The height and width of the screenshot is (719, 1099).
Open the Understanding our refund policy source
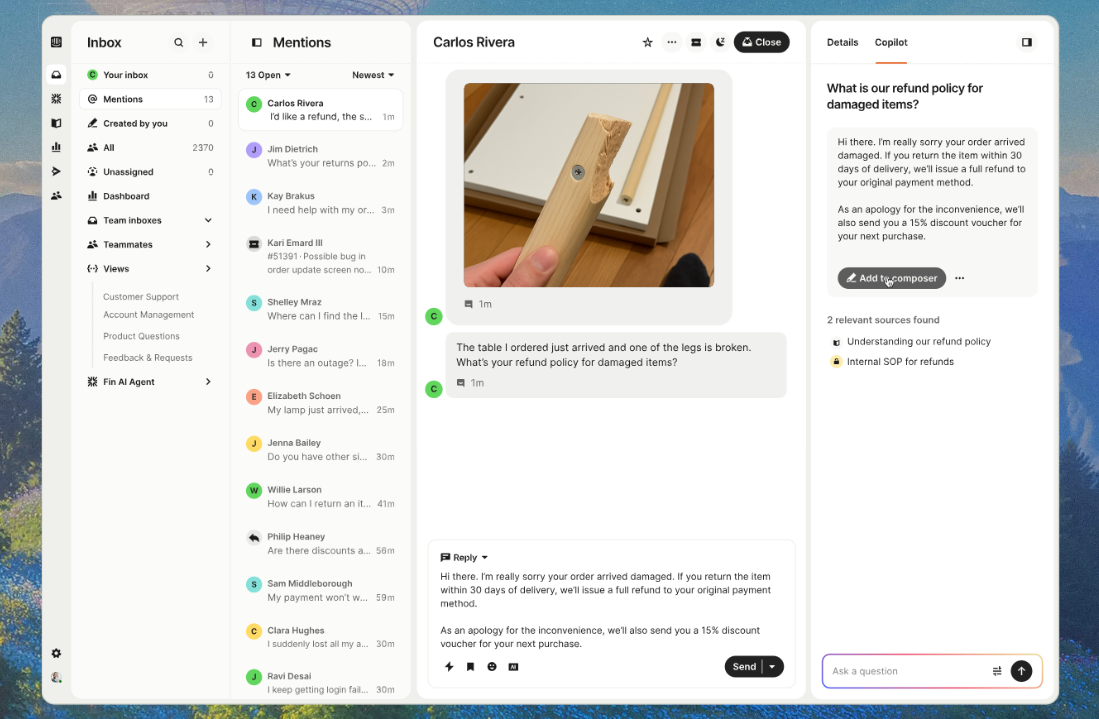click(x=918, y=342)
